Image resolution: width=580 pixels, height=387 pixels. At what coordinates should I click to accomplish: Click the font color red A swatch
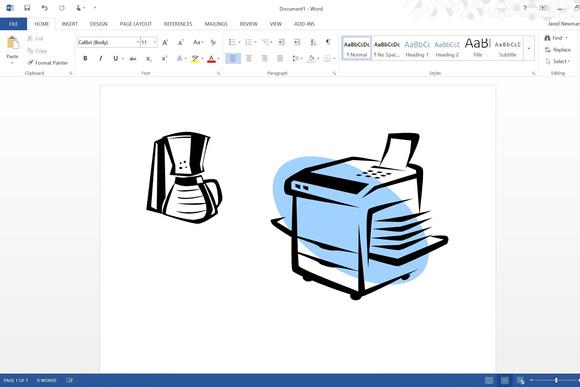point(211,59)
